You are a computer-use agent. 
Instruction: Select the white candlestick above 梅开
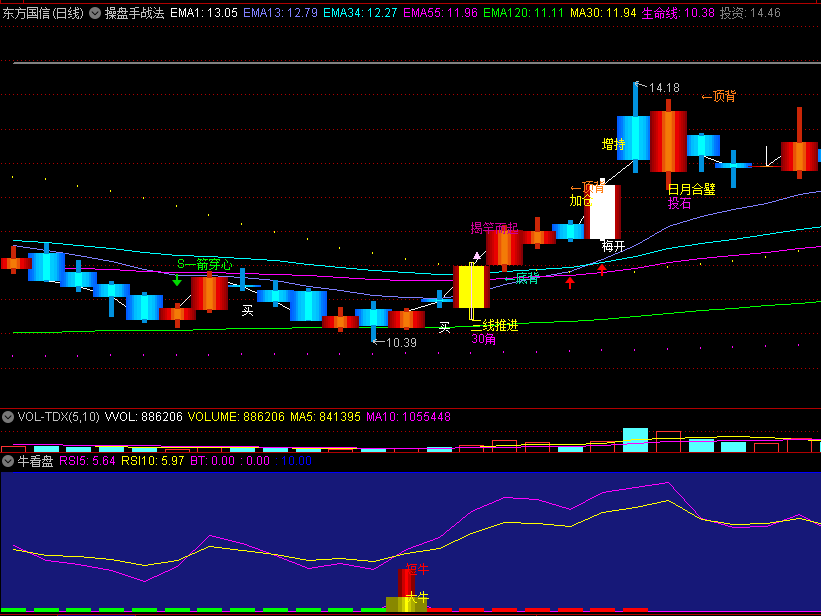(x=603, y=212)
